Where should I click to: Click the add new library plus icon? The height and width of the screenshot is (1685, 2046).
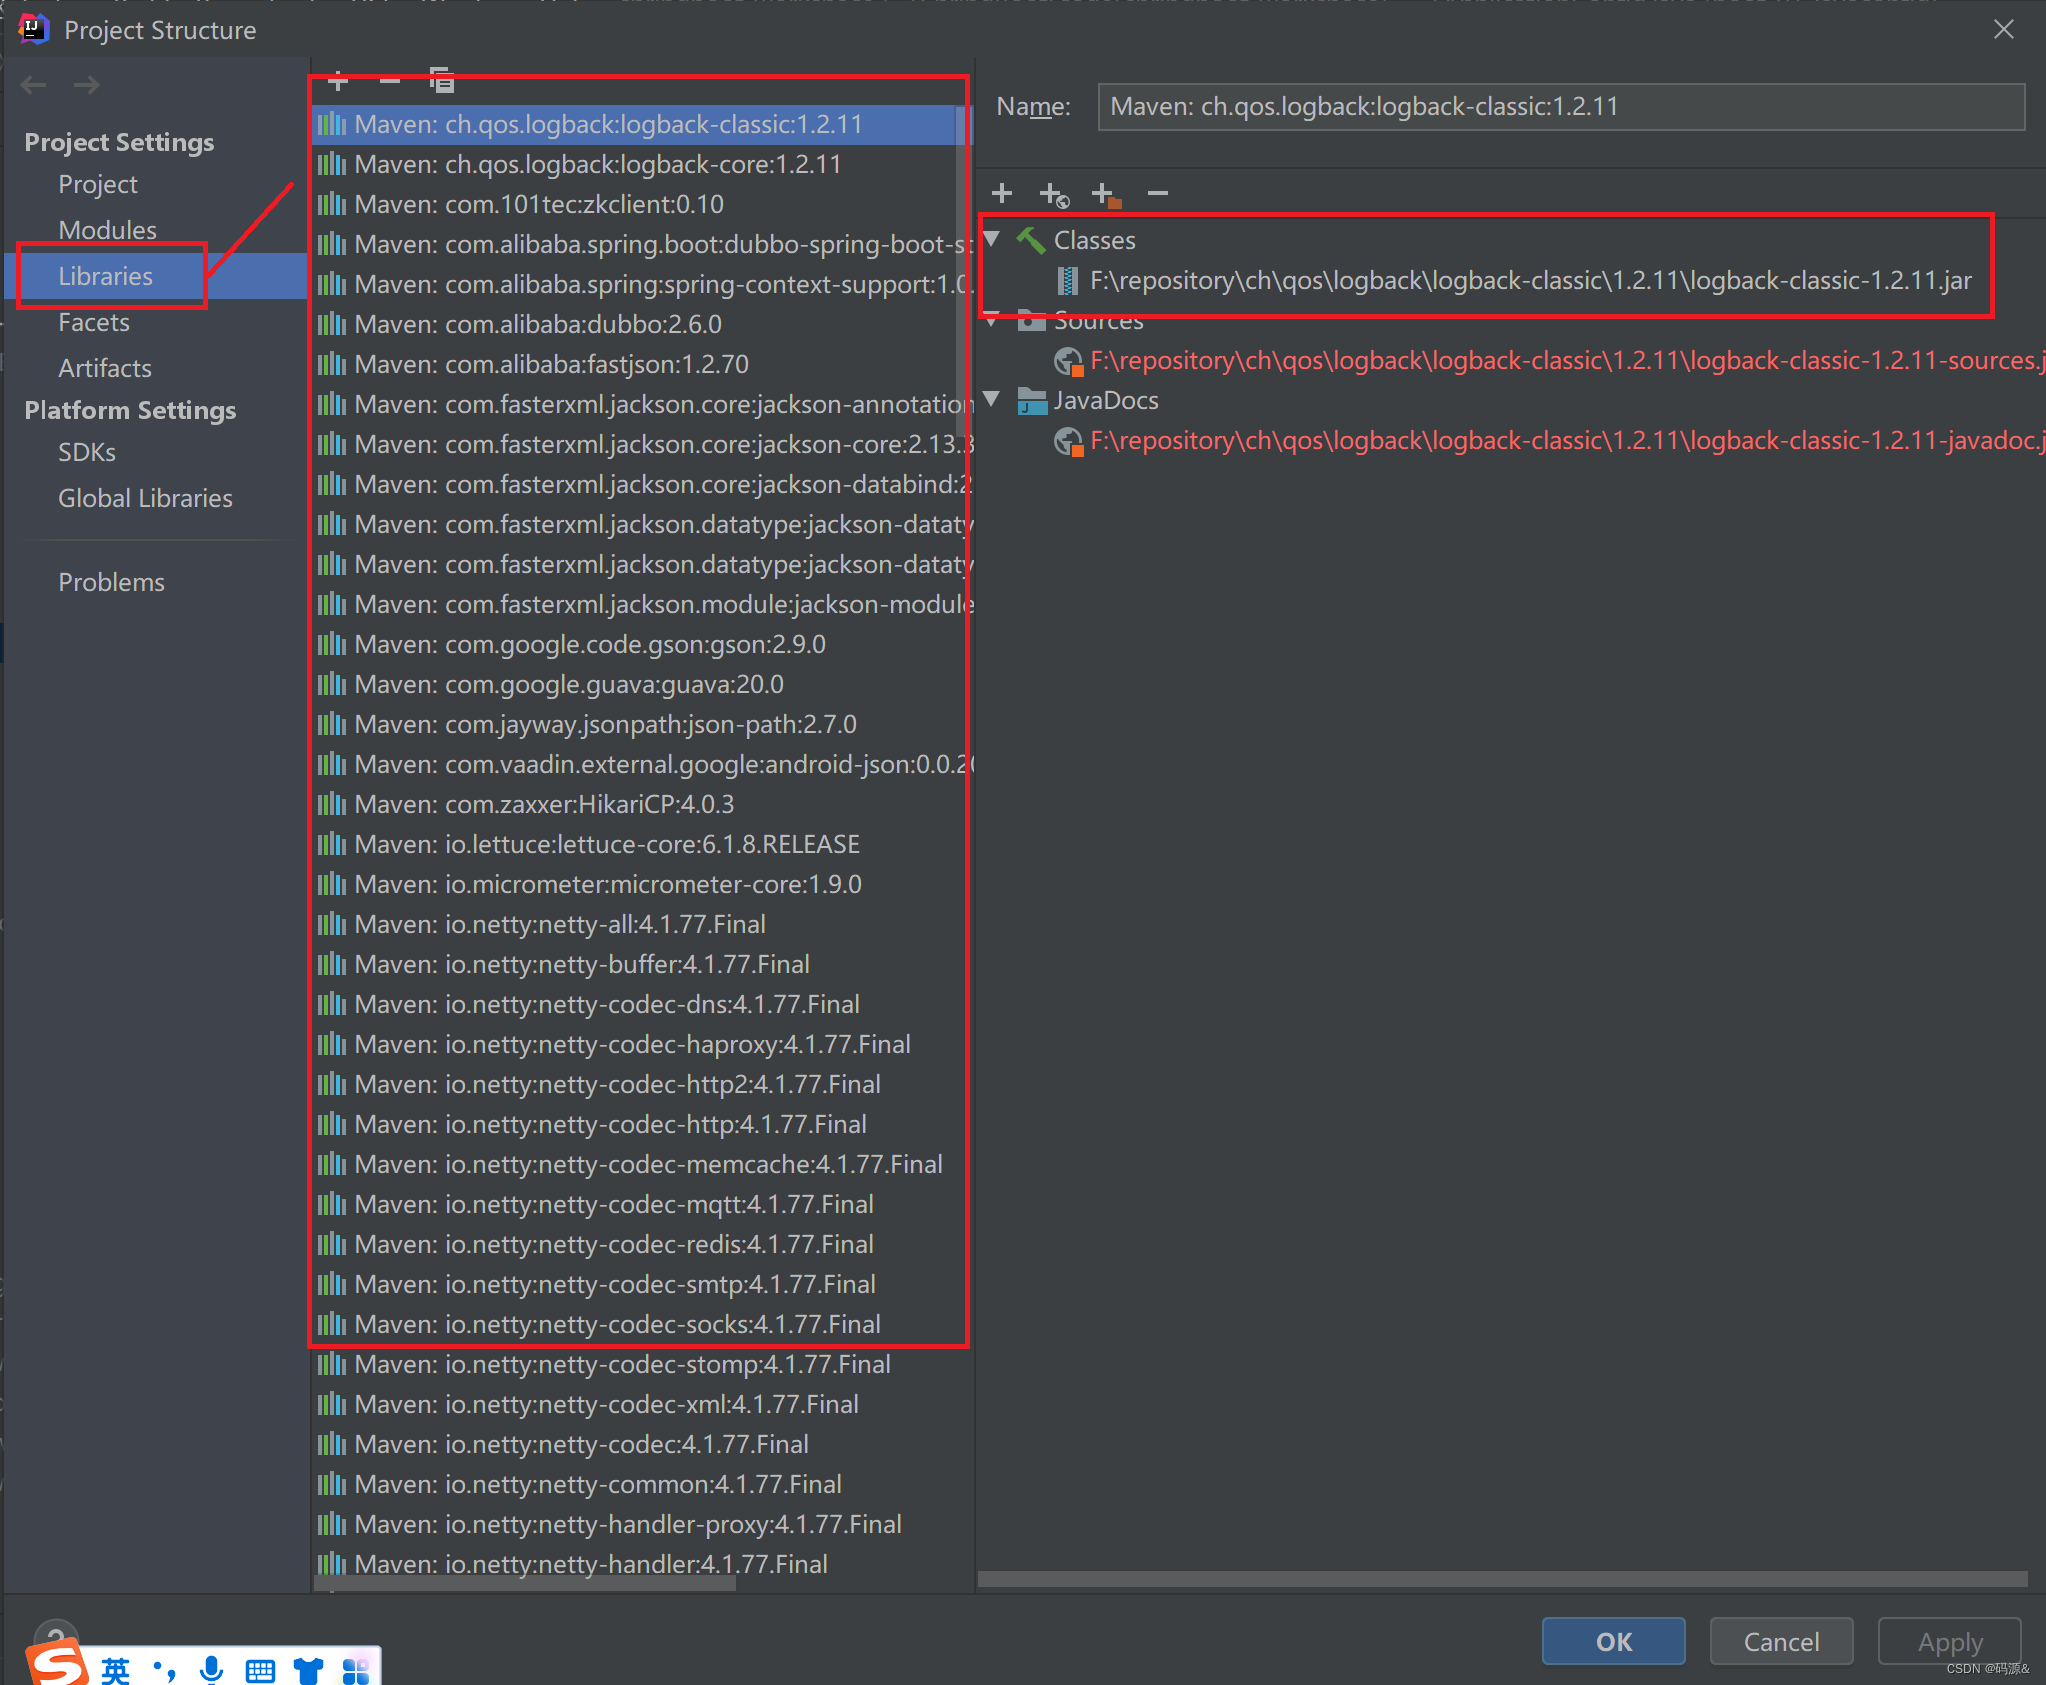tap(338, 81)
